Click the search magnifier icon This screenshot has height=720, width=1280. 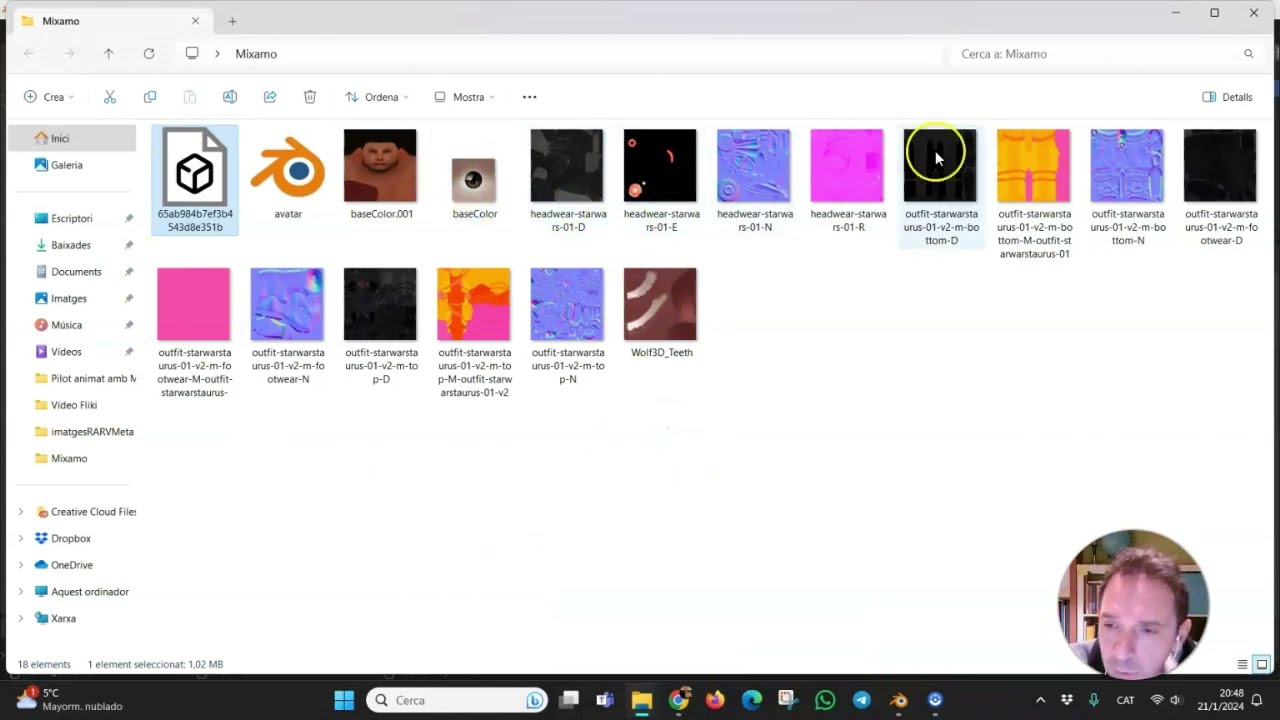tap(1248, 54)
